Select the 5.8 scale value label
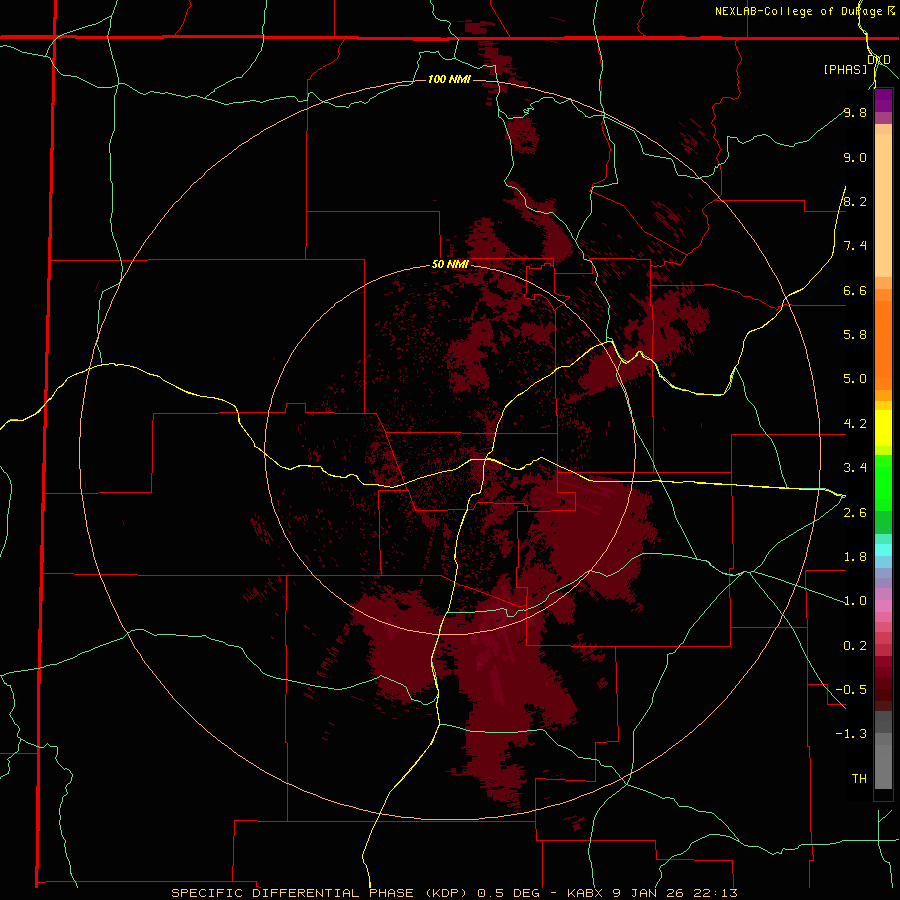 pyautogui.click(x=855, y=335)
